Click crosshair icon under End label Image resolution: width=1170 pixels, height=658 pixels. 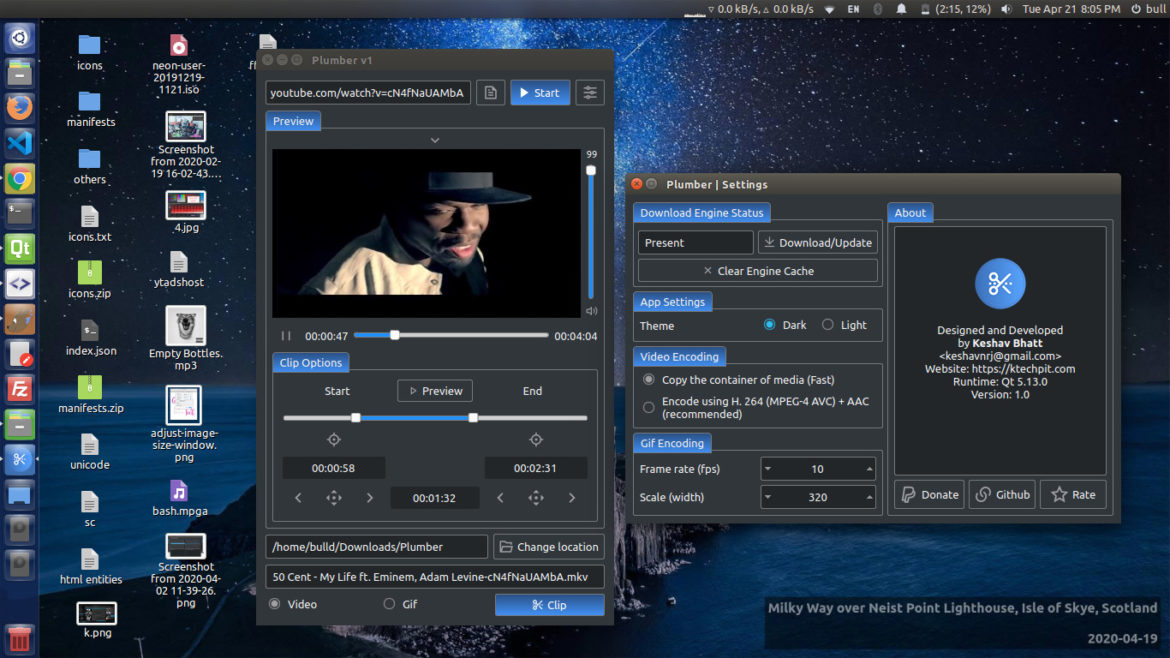[x=536, y=440]
